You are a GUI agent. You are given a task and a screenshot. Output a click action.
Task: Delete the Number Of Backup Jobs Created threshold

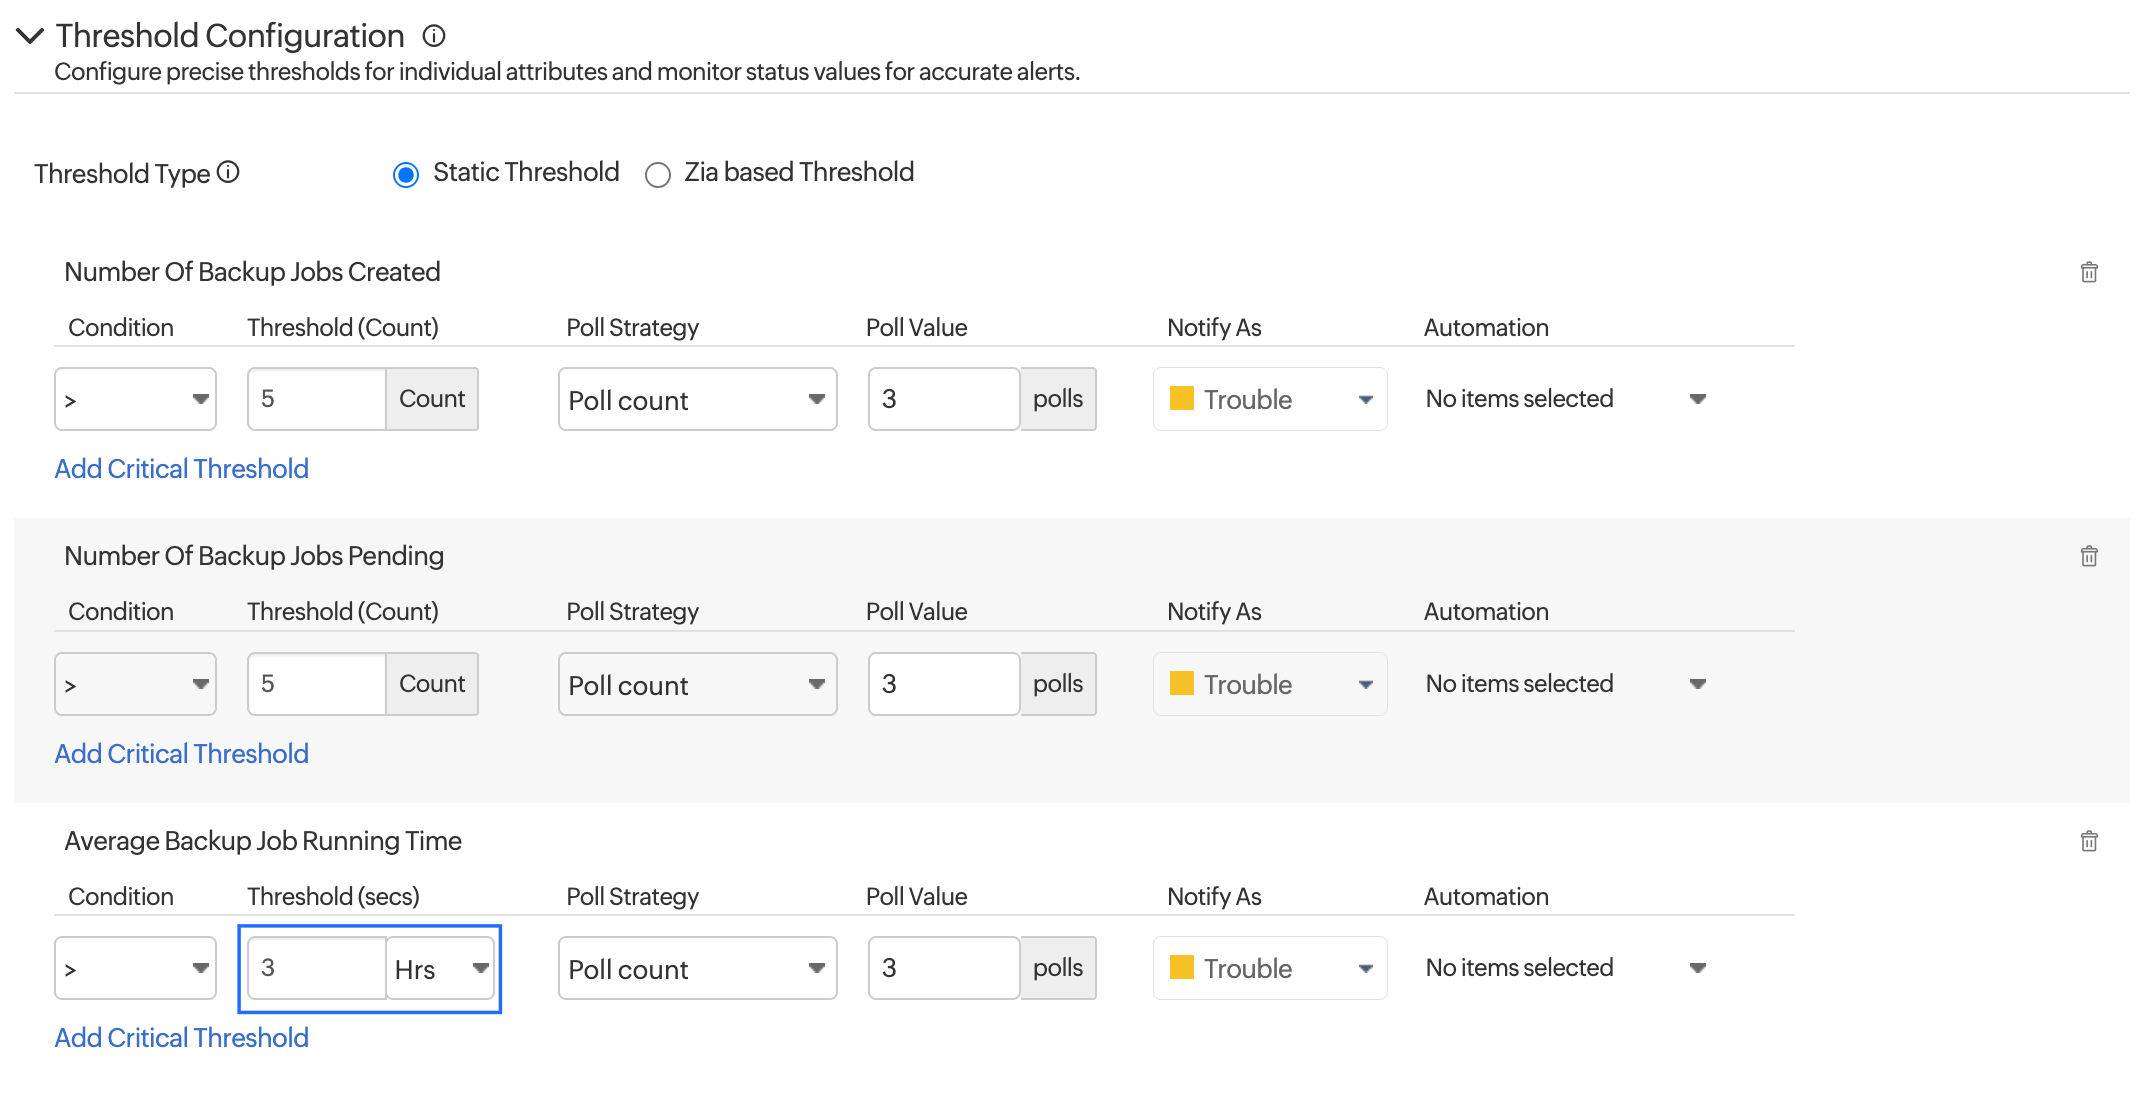[x=2088, y=272]
